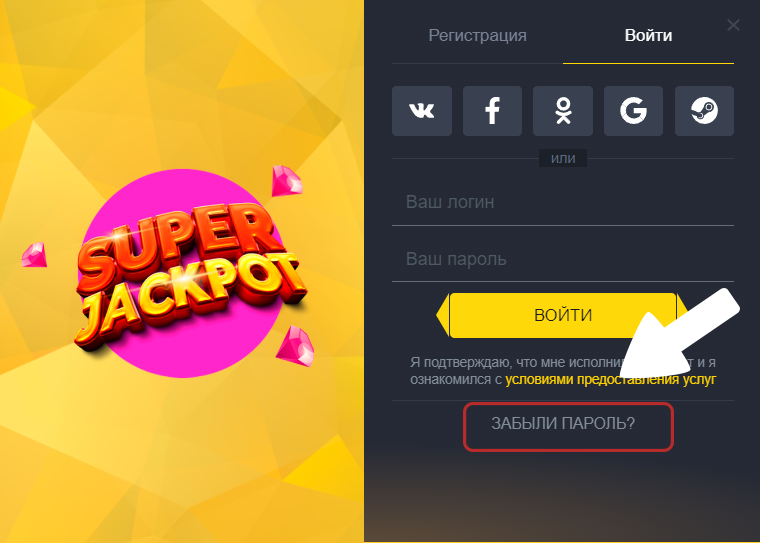Select the Войти tab
Viewport: 760px width, 543px height.
click(649, 36)
